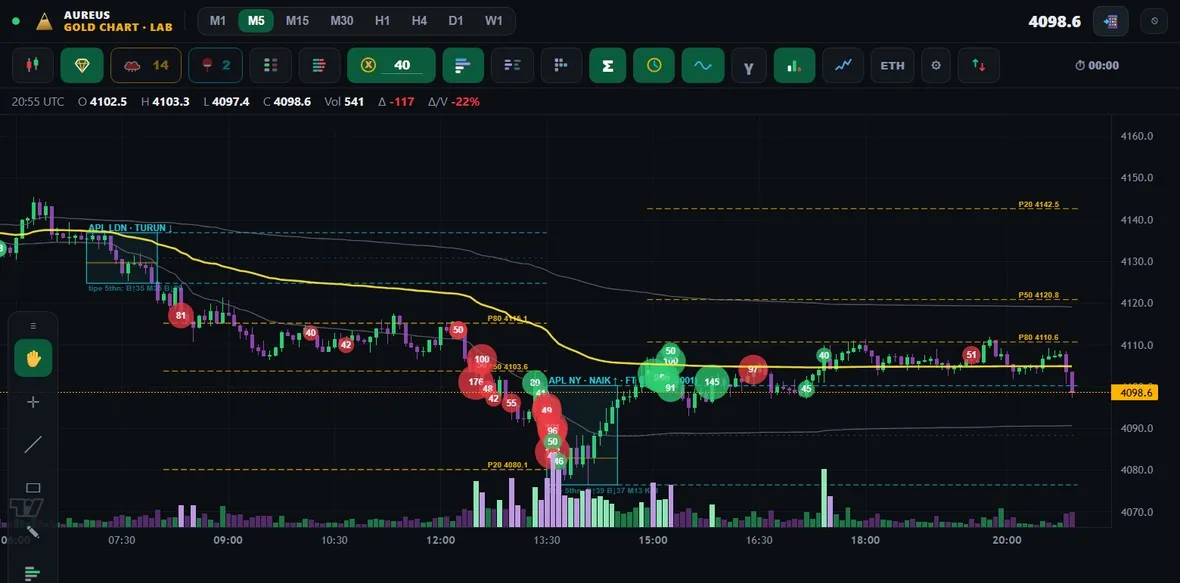Open the colored grid list icon

click(x=271, y=65)
